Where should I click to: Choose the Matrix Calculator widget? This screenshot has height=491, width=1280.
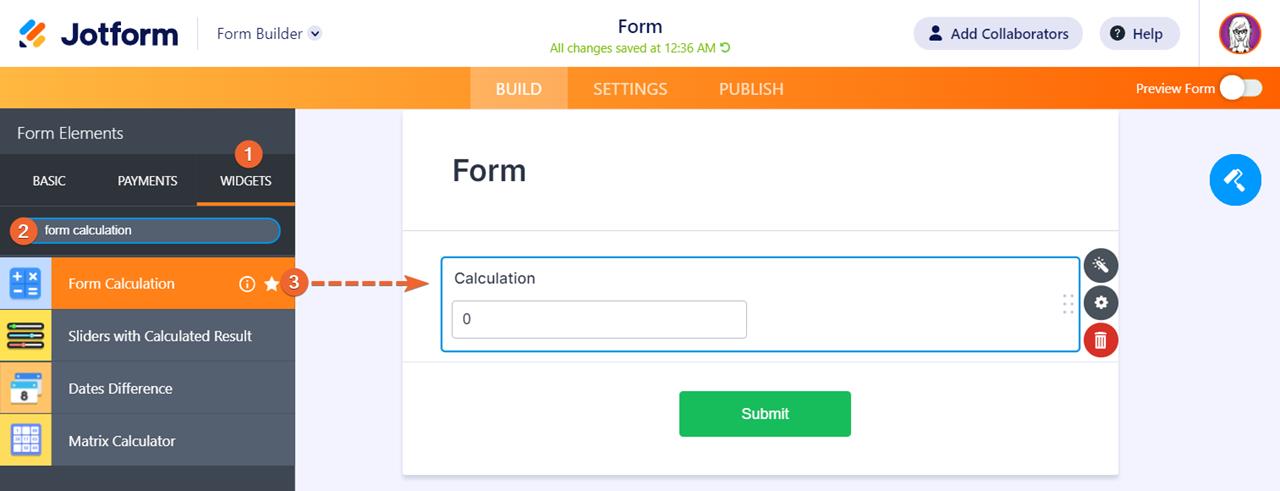pos(122,441)
